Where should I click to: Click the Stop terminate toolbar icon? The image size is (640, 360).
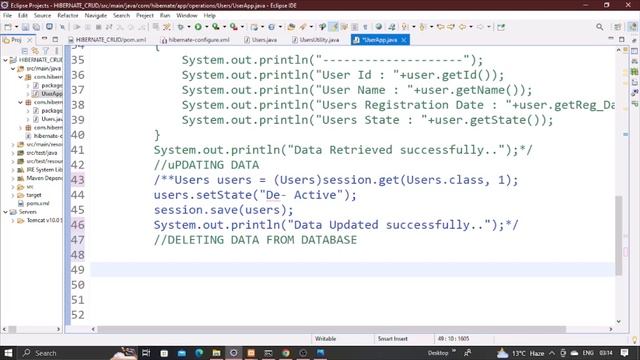(x=98, y=27)
